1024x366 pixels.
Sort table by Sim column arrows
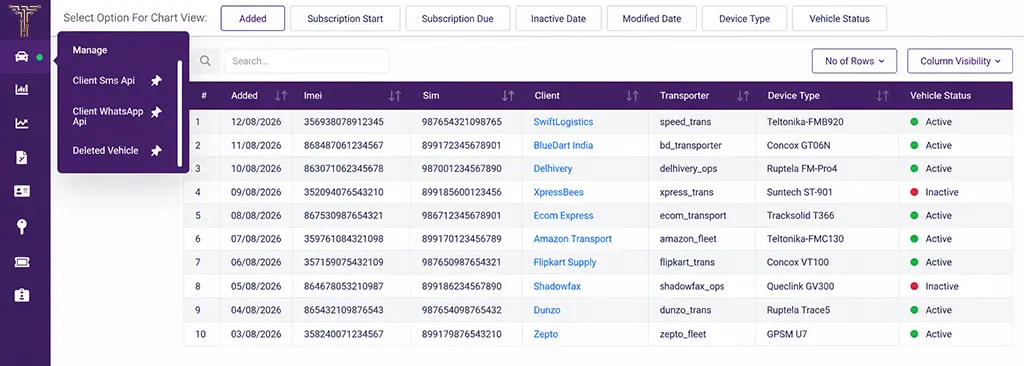(508, 95)
